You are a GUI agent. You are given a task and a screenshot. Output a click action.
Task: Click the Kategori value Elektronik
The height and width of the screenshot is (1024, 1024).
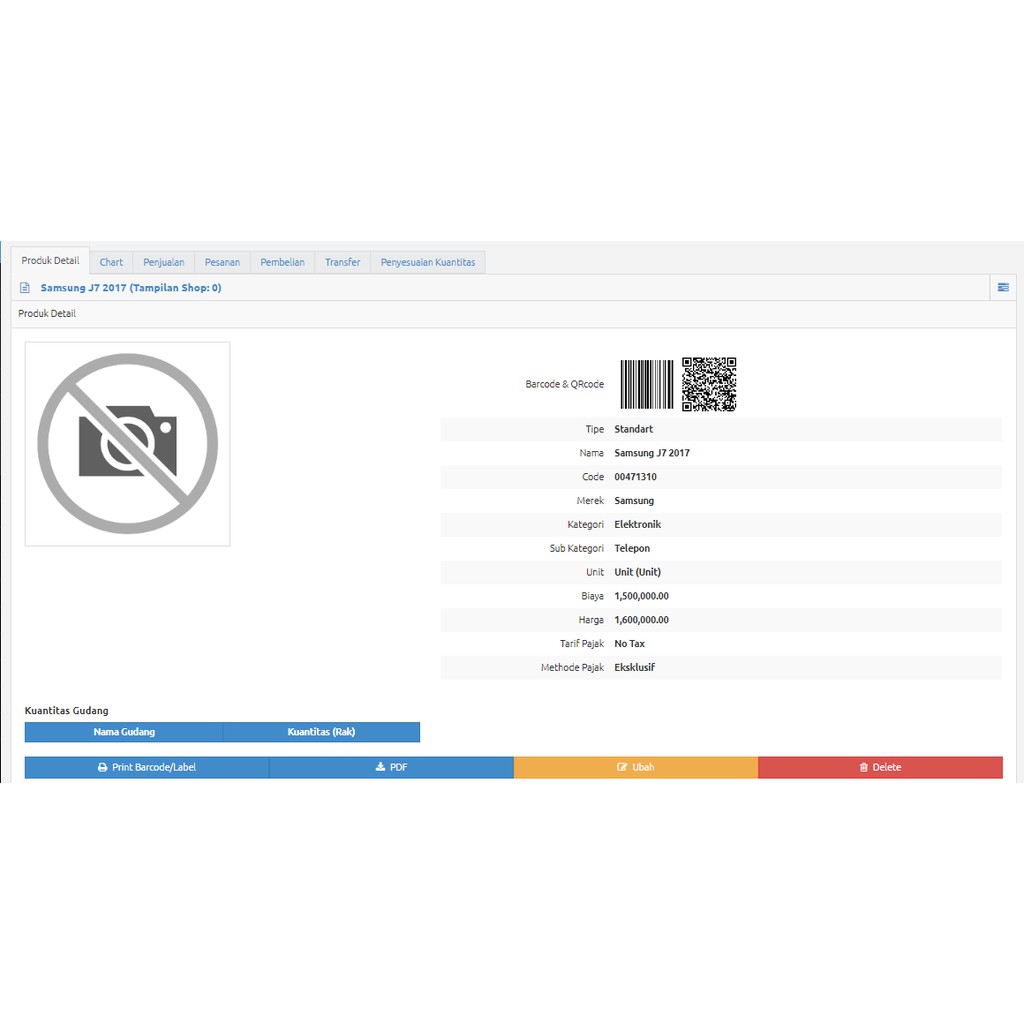(x=637, y=524)
